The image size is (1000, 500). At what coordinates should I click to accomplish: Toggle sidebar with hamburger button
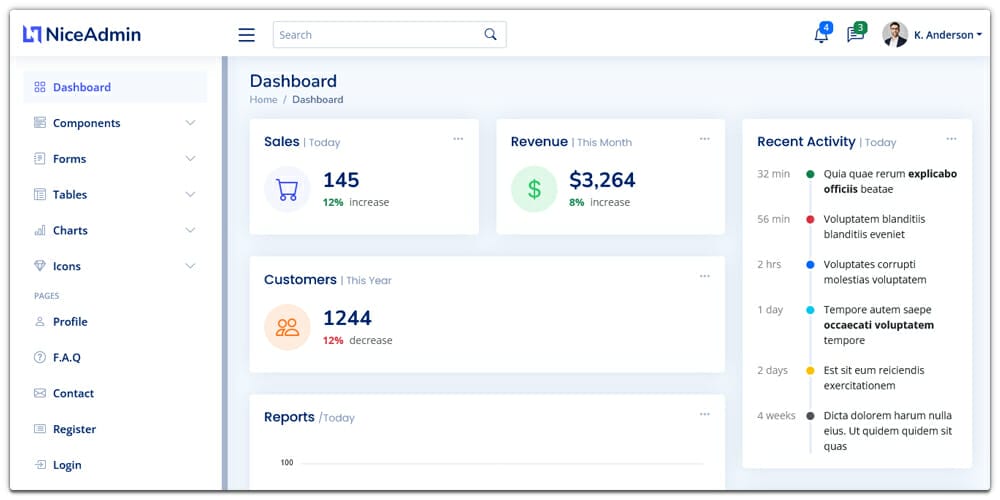point(246,35)
